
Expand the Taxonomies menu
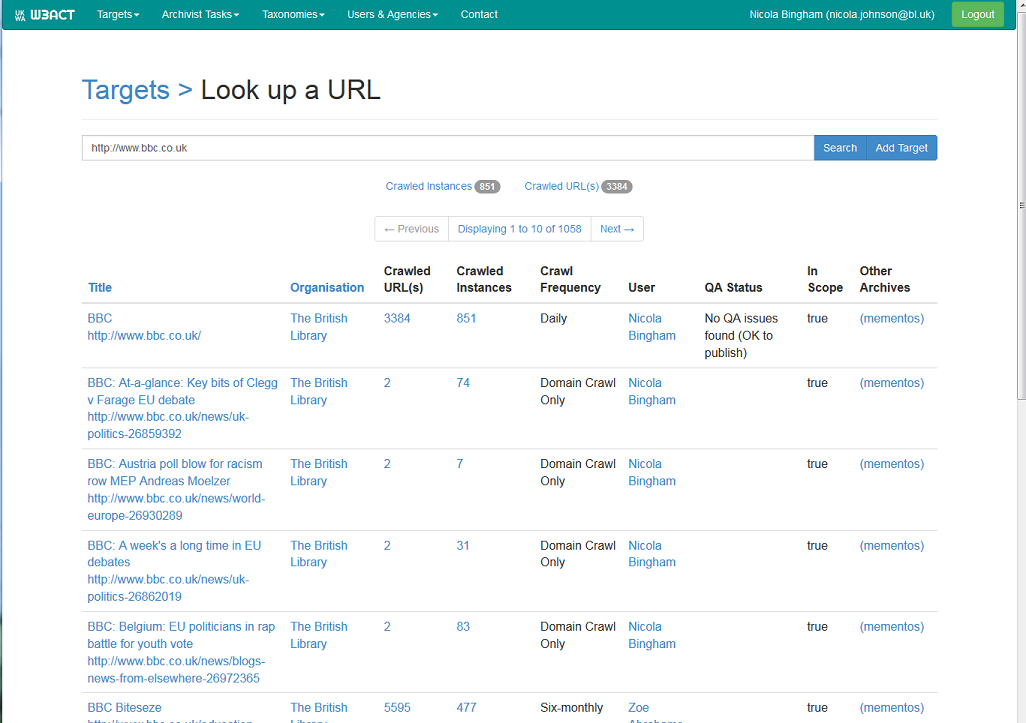(293, 14)
